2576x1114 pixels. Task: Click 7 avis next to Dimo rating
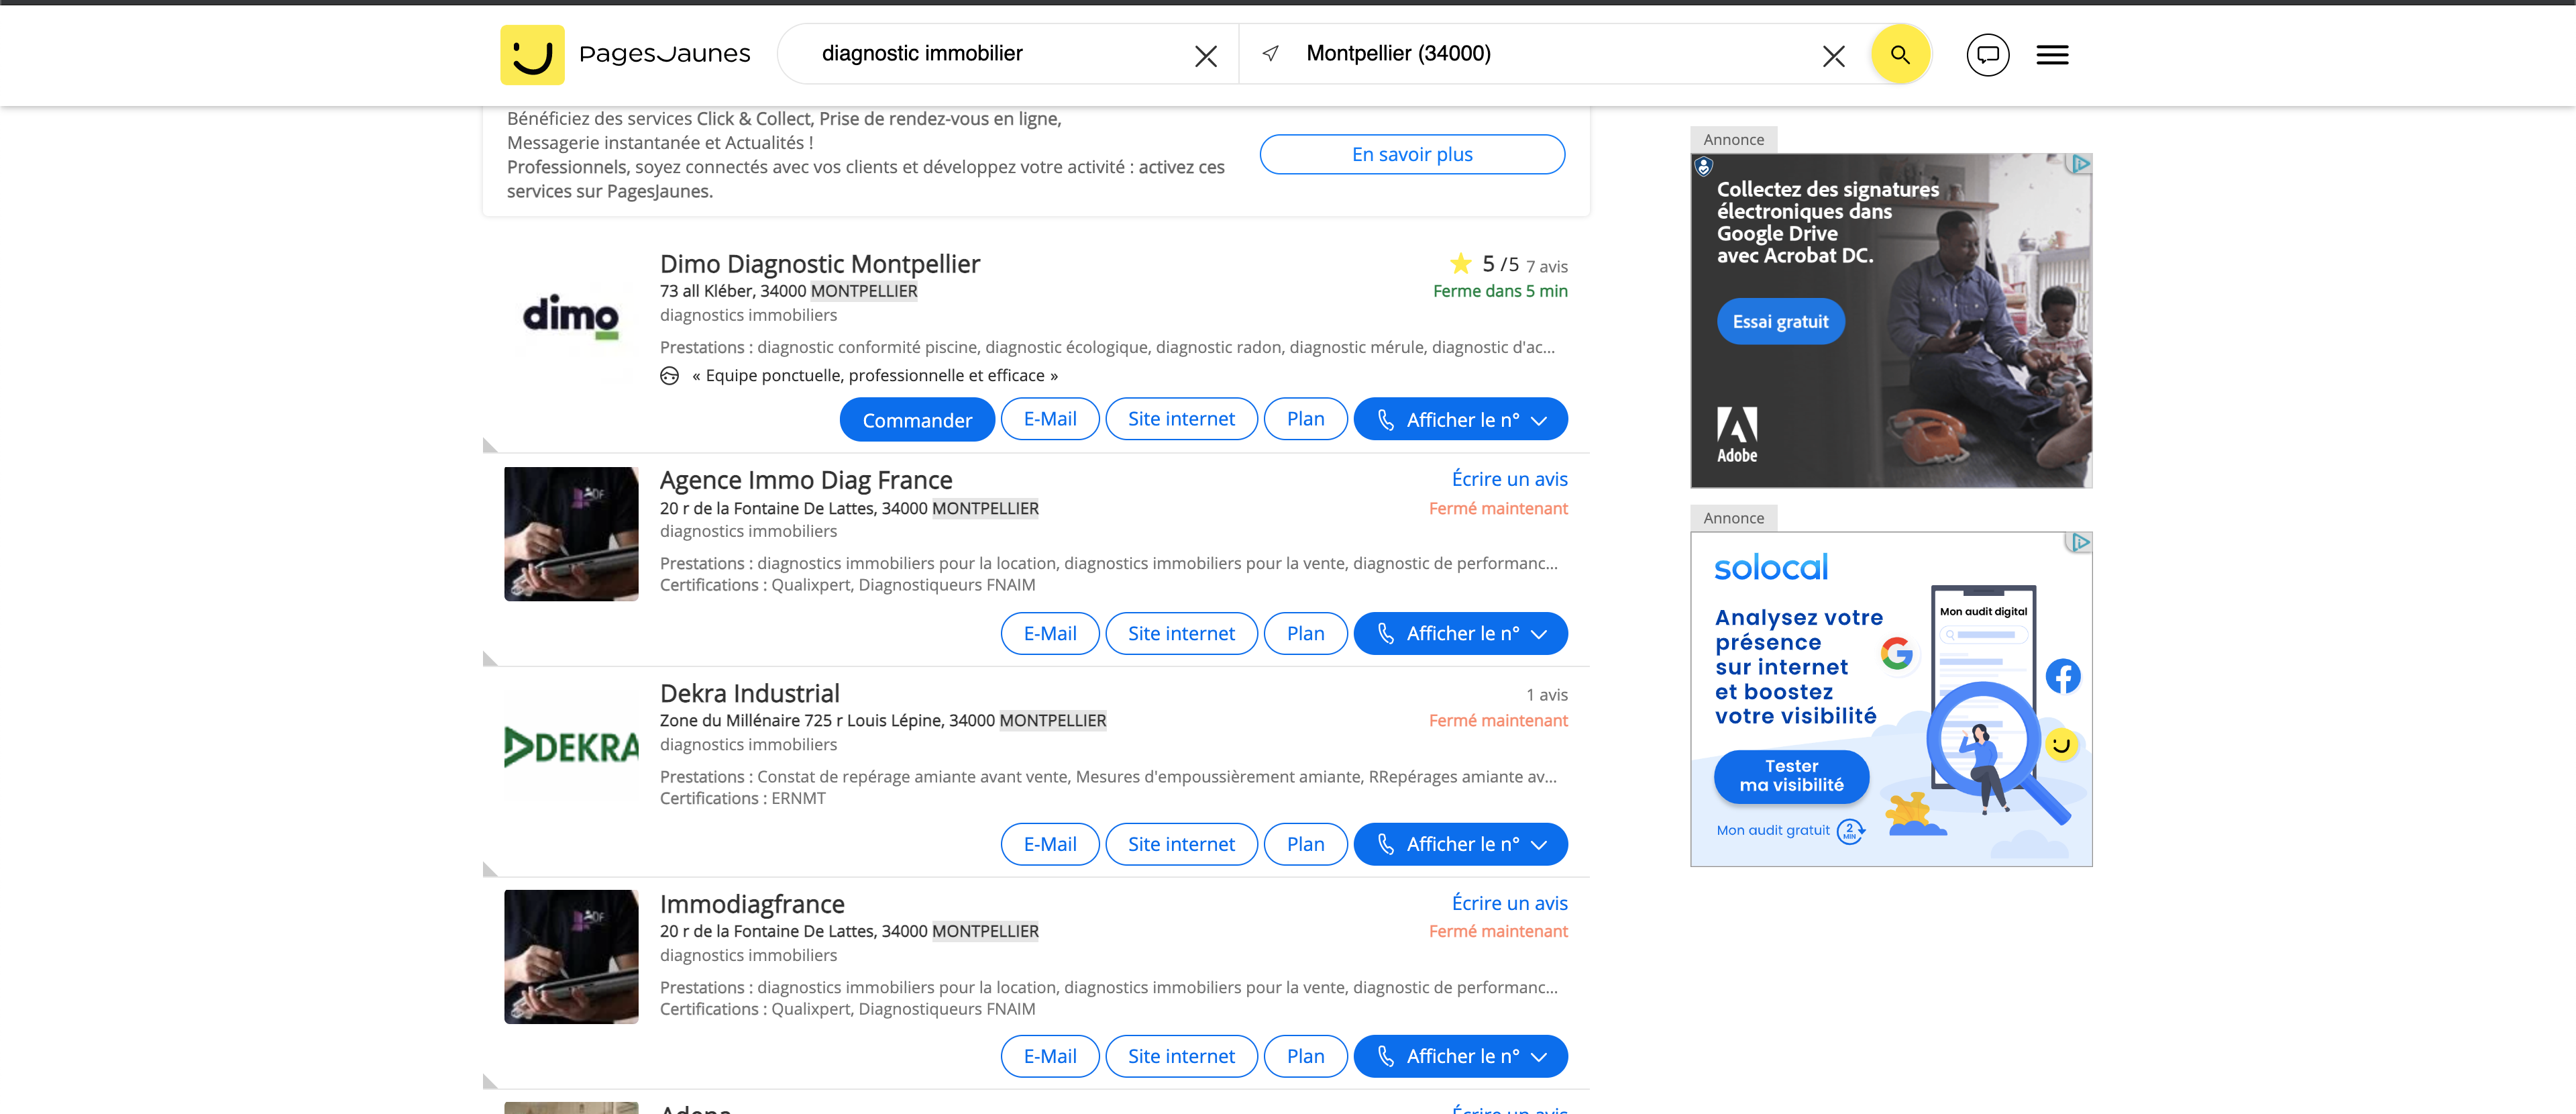click(x=1547, y=267)
